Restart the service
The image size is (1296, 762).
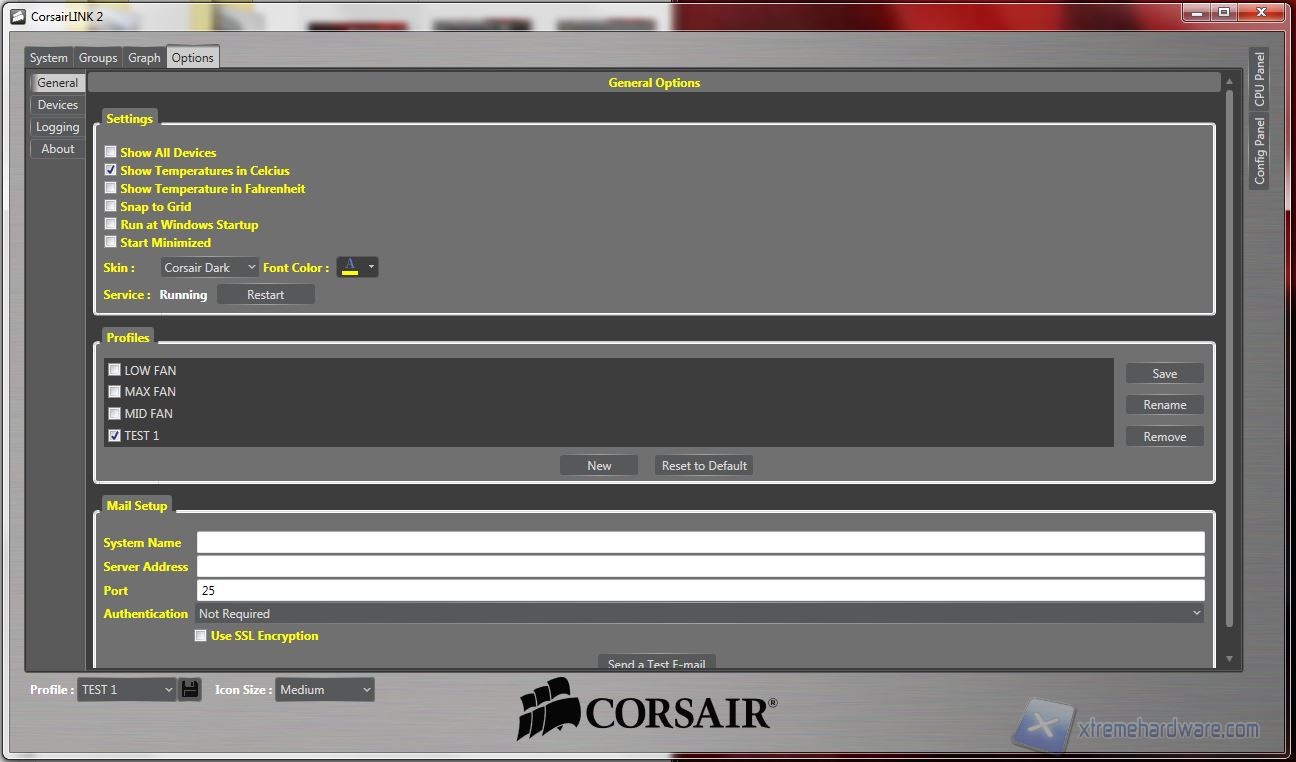pyautogui.click(x=265, y=294)
